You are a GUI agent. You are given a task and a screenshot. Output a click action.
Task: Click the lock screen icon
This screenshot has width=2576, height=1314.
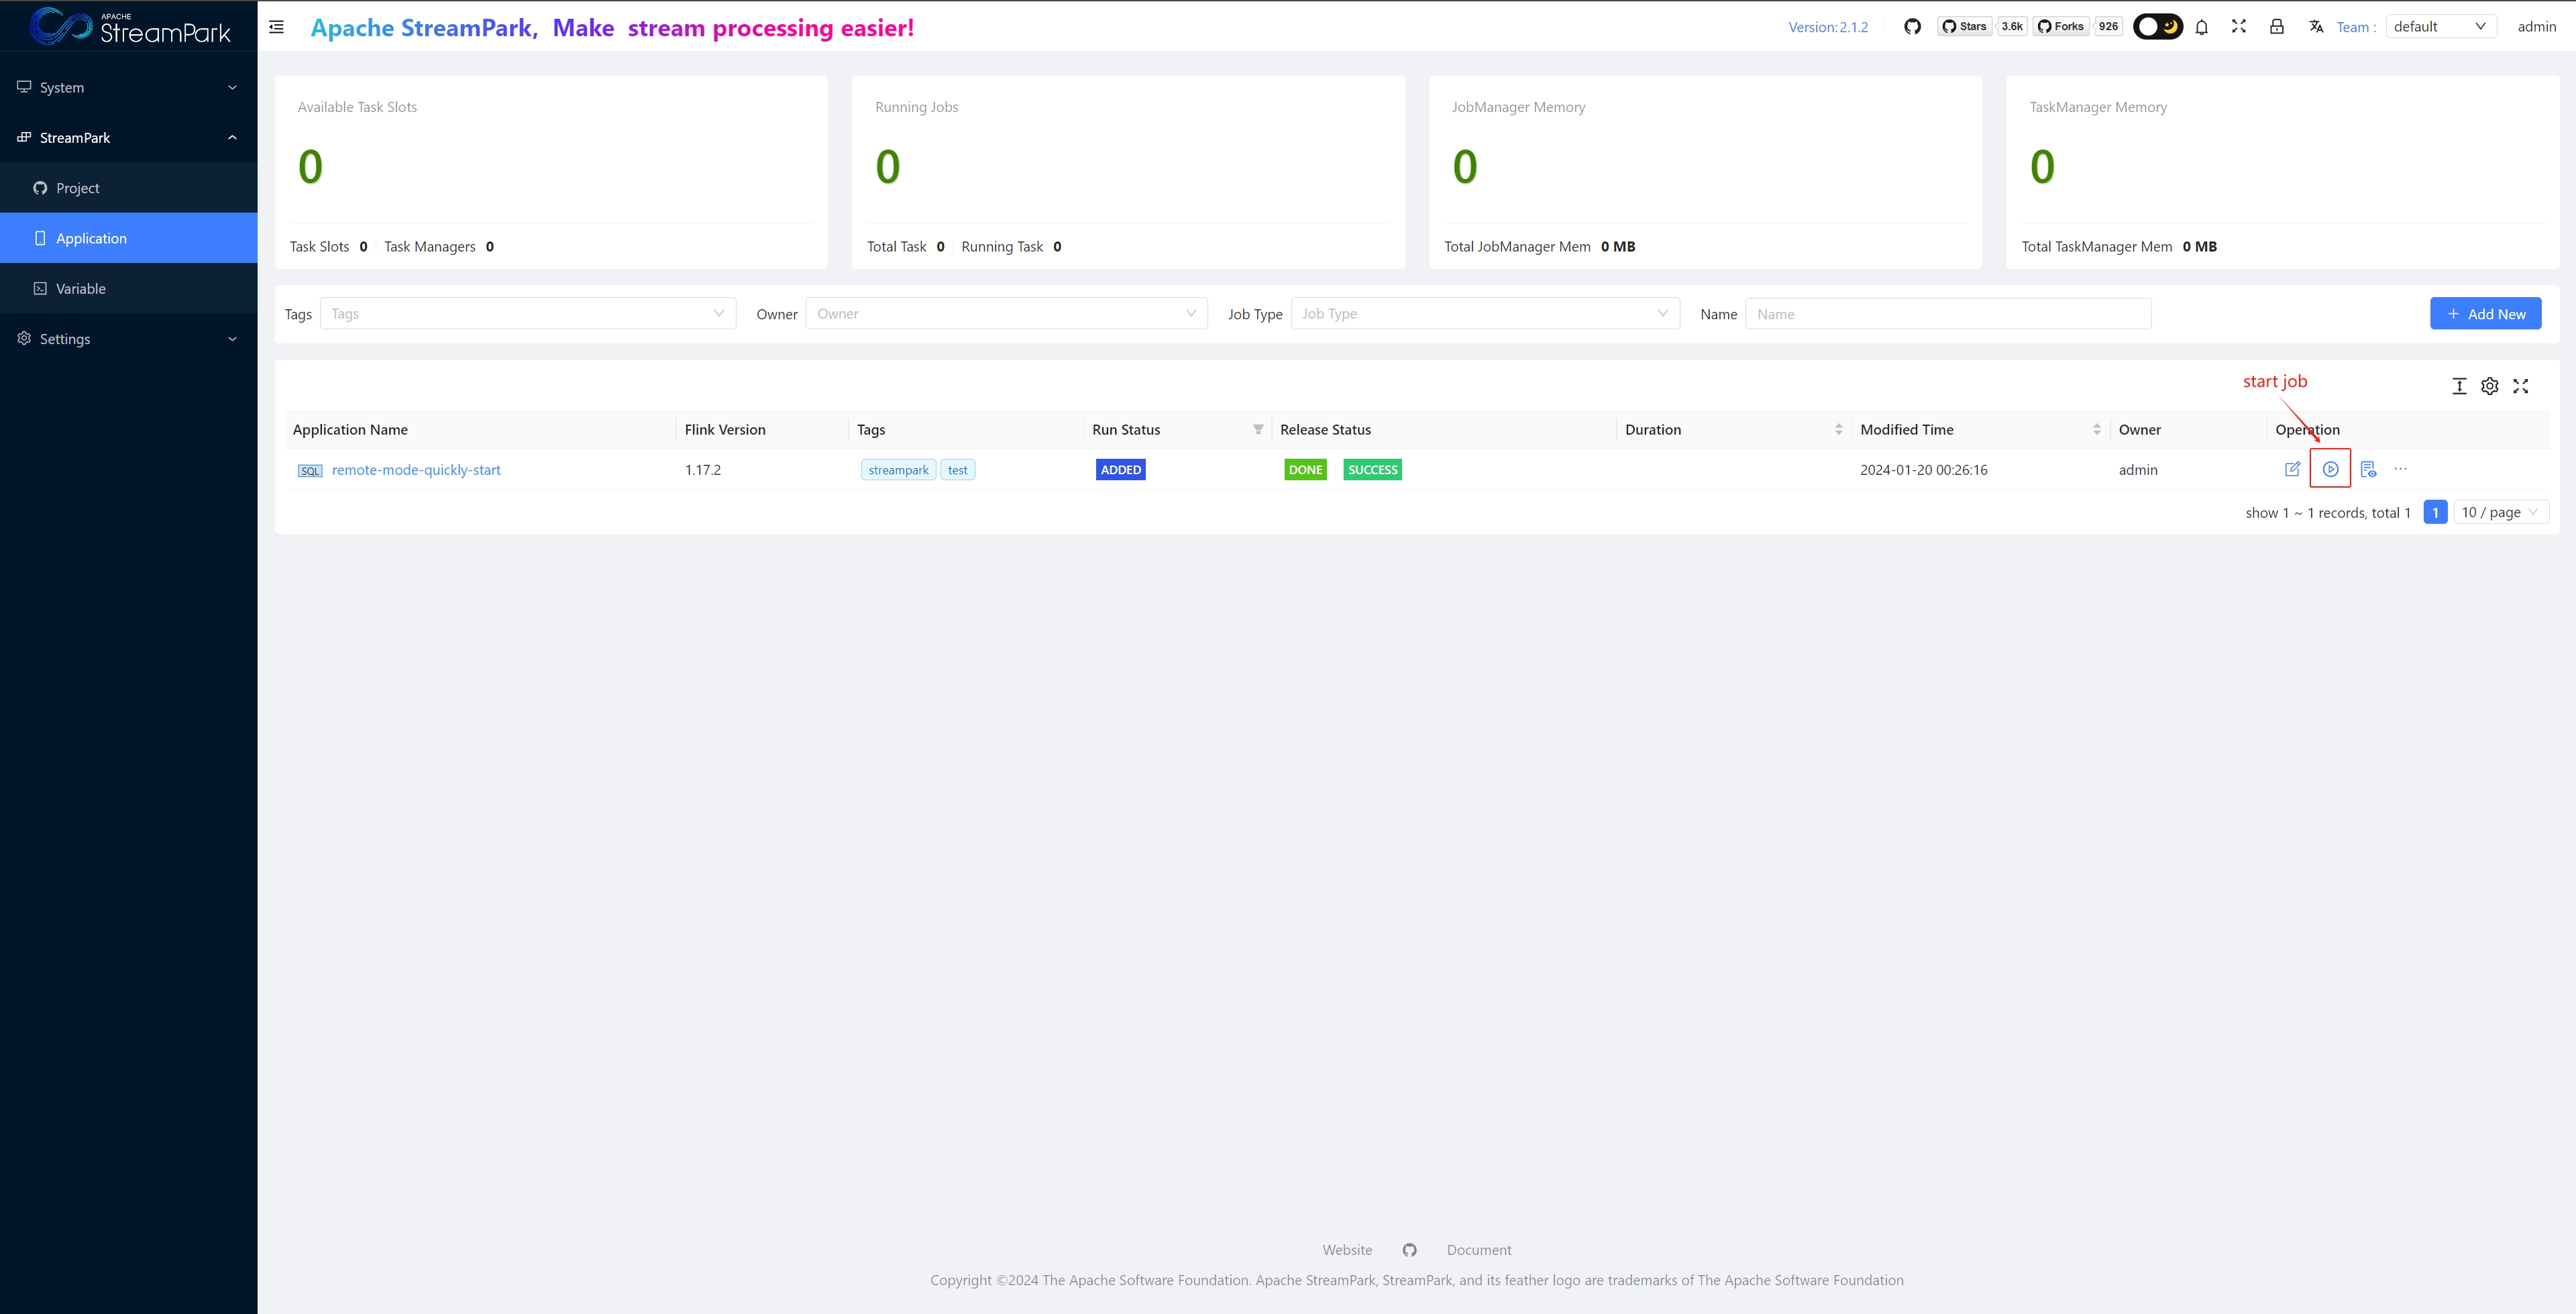[2276, 27]
